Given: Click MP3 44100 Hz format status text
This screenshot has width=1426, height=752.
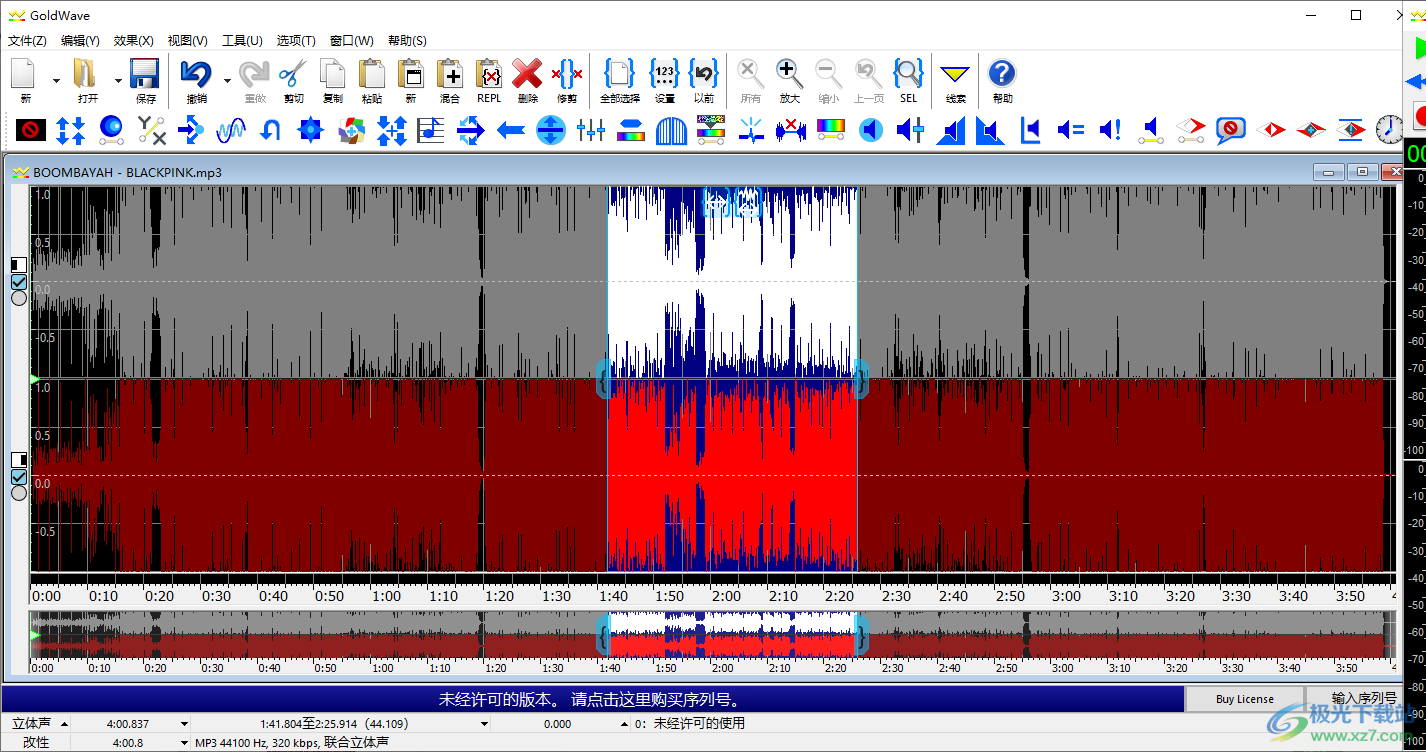Looking at the screenshot, I should pos(292,742).
